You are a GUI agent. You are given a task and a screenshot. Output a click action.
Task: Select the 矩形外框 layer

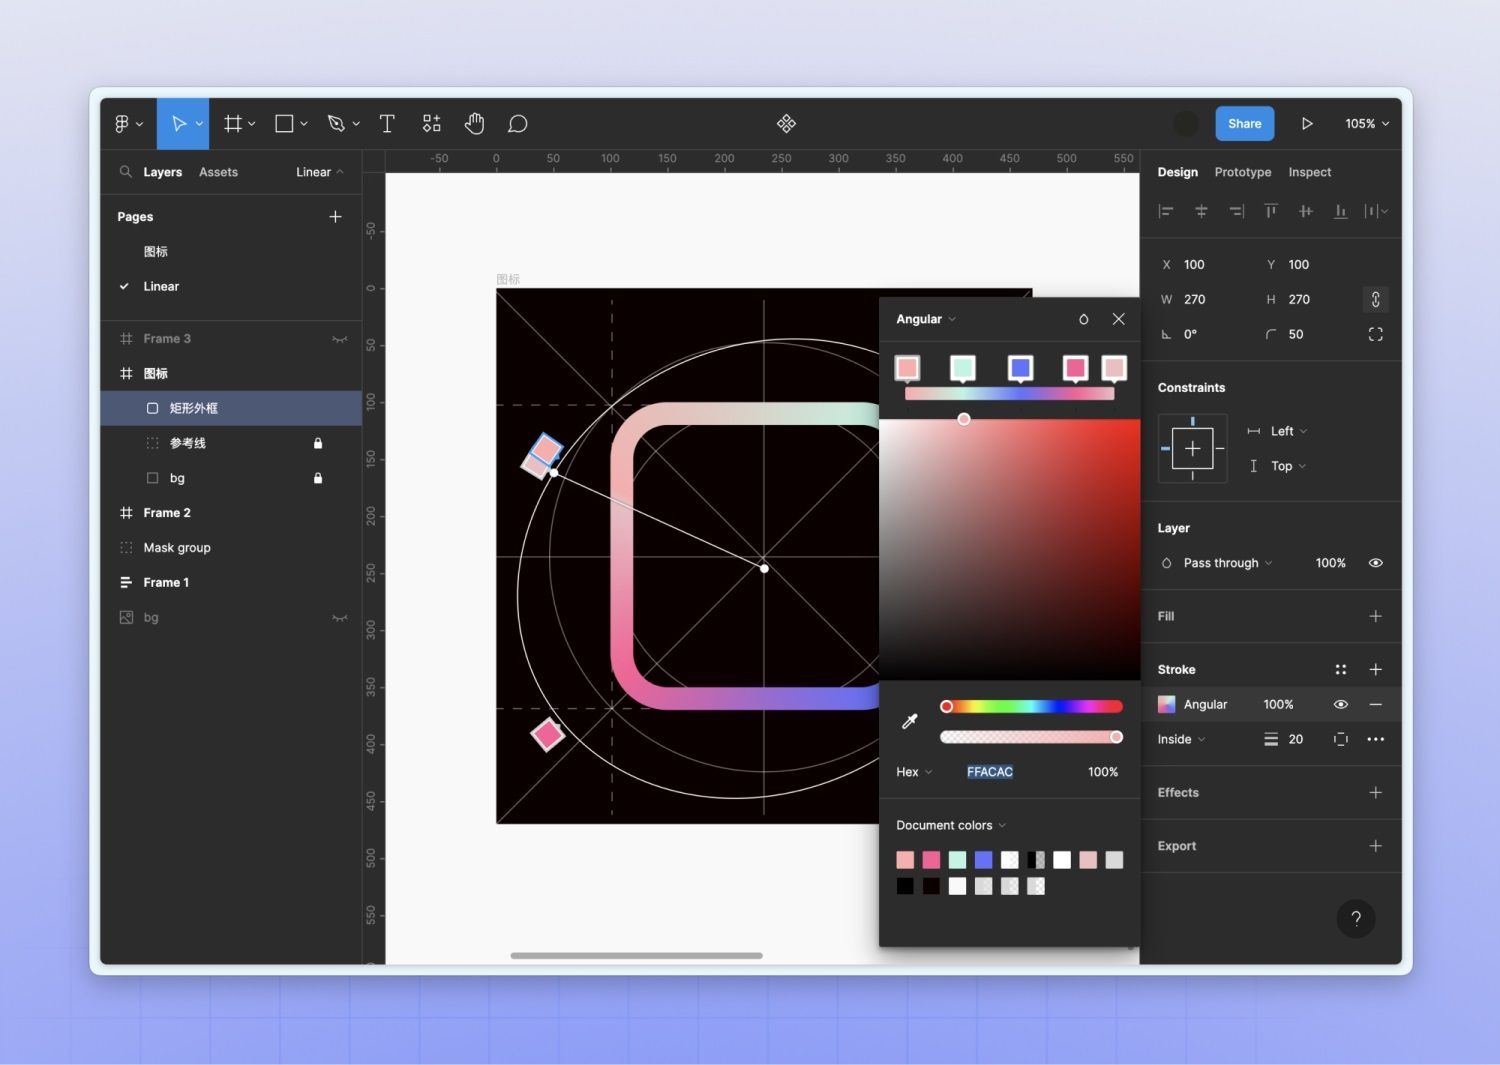[231, 409]
